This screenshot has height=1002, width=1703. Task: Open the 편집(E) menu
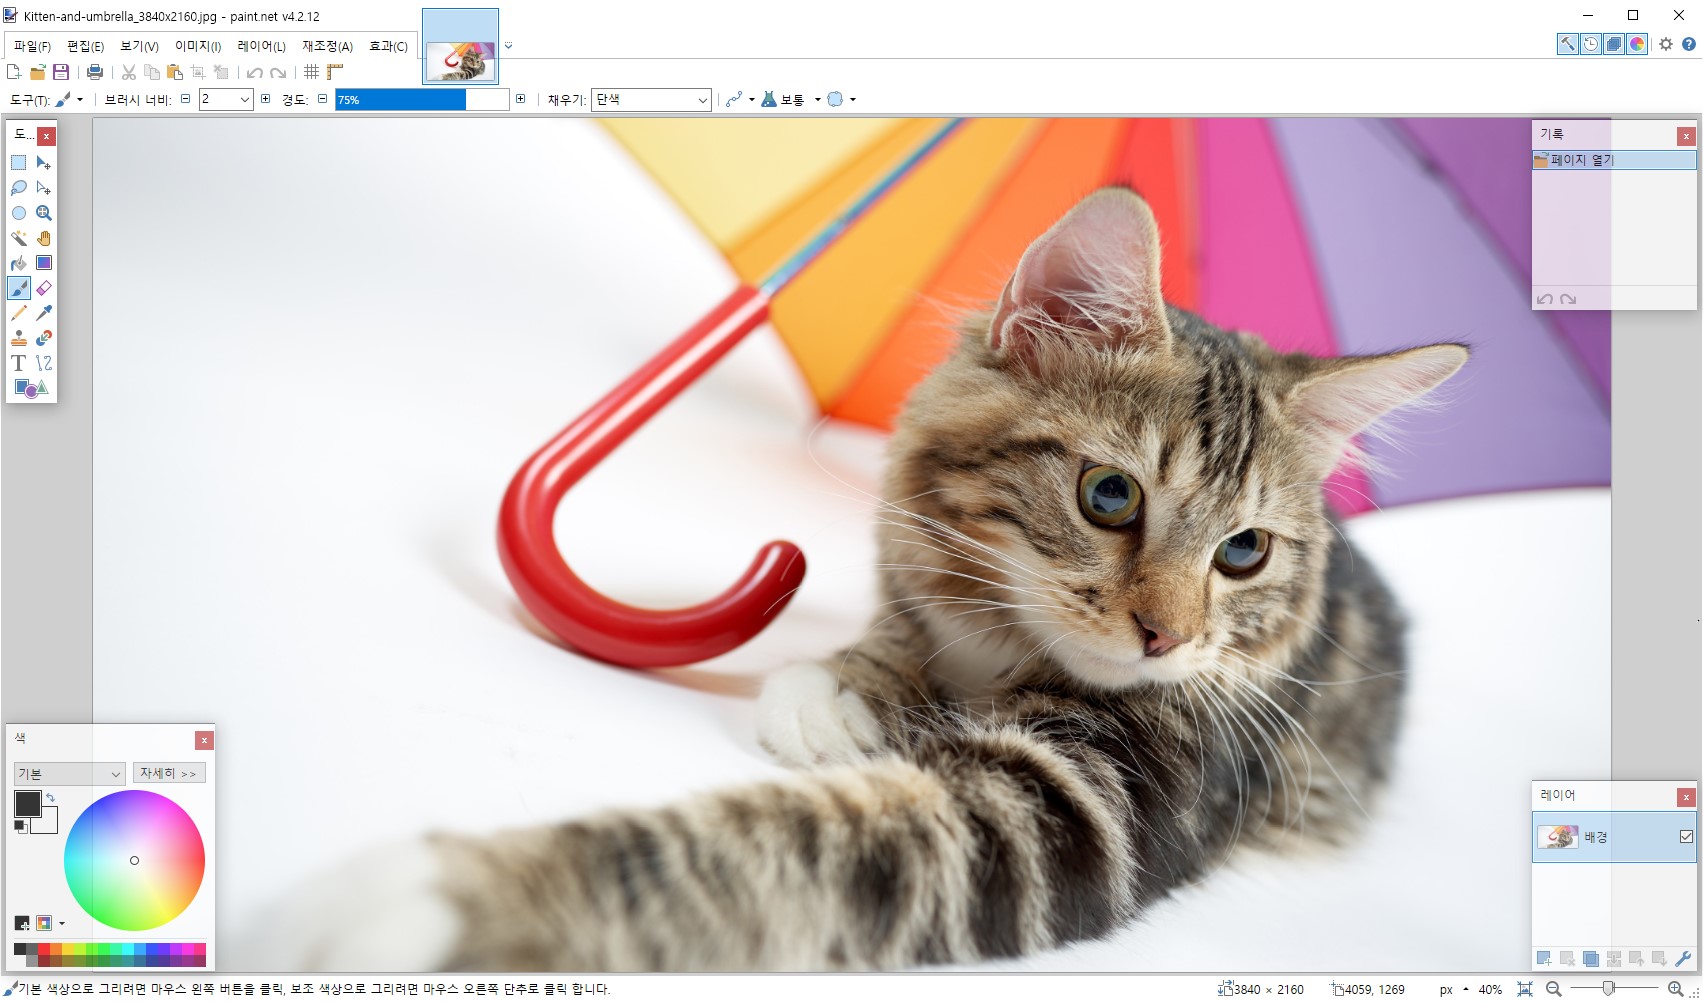[x=85, y=46]
